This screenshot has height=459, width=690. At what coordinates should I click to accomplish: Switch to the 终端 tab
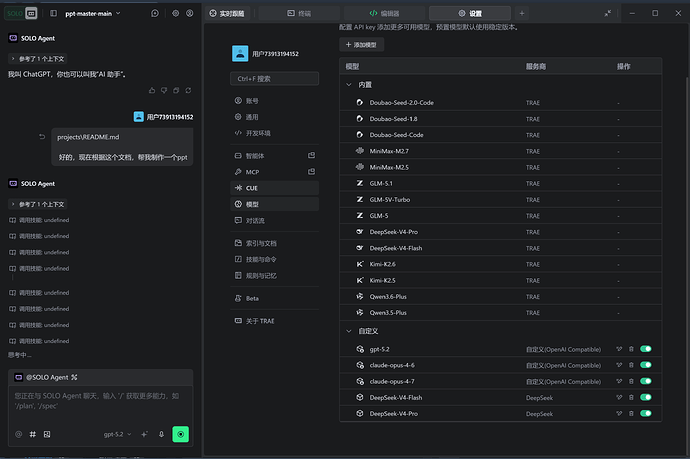tap(299, 13)
